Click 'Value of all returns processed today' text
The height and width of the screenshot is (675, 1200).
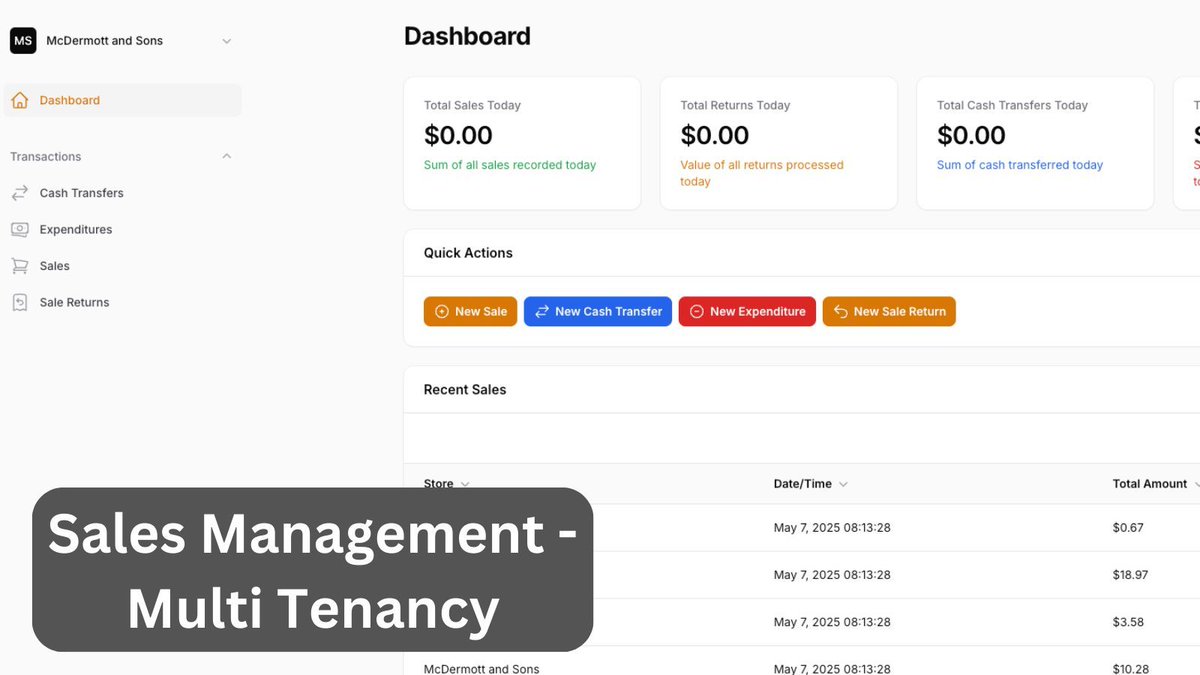762,173
